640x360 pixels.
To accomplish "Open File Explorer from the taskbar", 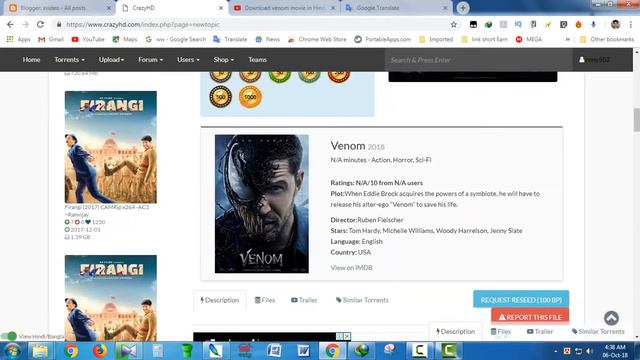I will tap(40, 351).
